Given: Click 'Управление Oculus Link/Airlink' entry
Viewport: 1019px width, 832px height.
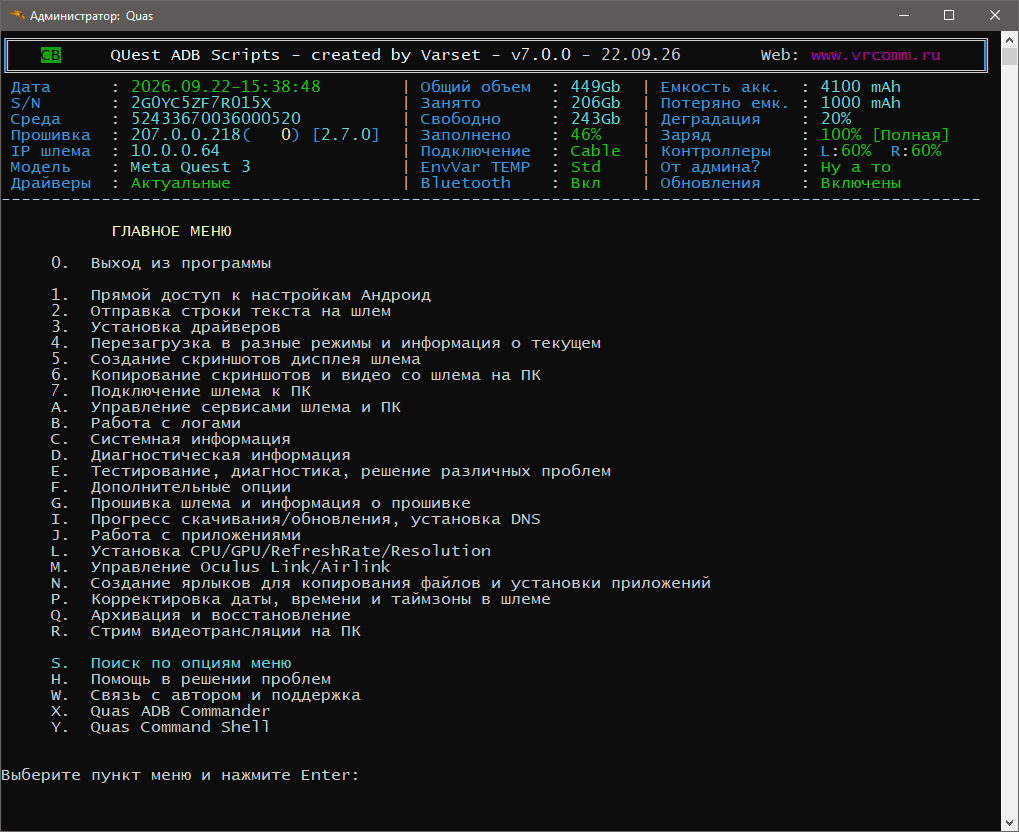Looking at the screenshot, I should tap(221, 567).
